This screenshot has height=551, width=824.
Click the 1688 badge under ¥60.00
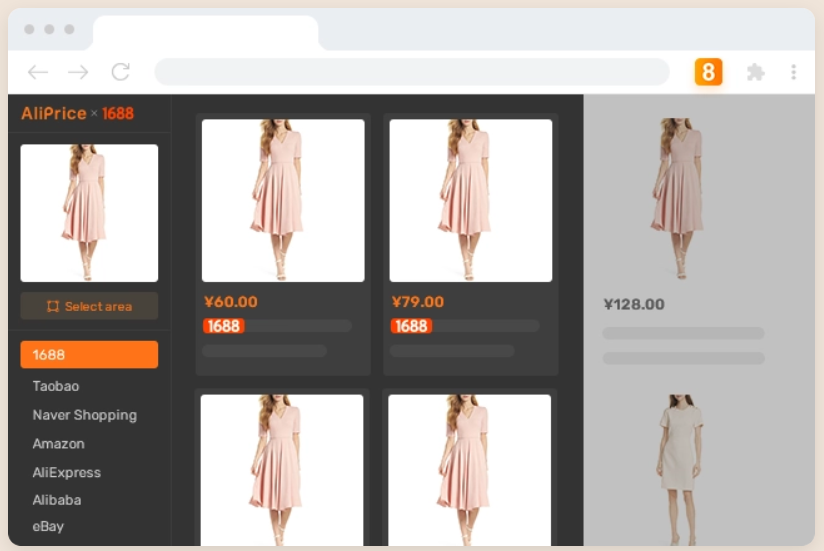tap(223, 326)
